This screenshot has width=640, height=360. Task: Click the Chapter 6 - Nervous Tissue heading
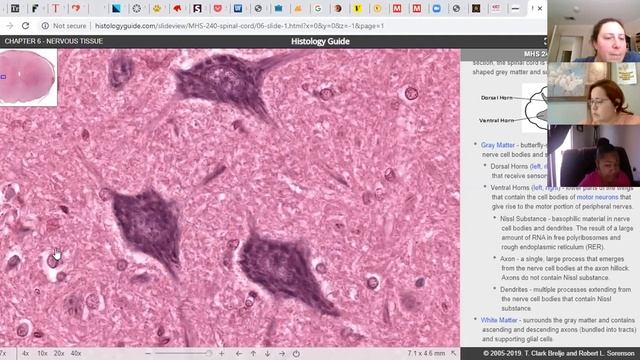click(x=54, y=41)
